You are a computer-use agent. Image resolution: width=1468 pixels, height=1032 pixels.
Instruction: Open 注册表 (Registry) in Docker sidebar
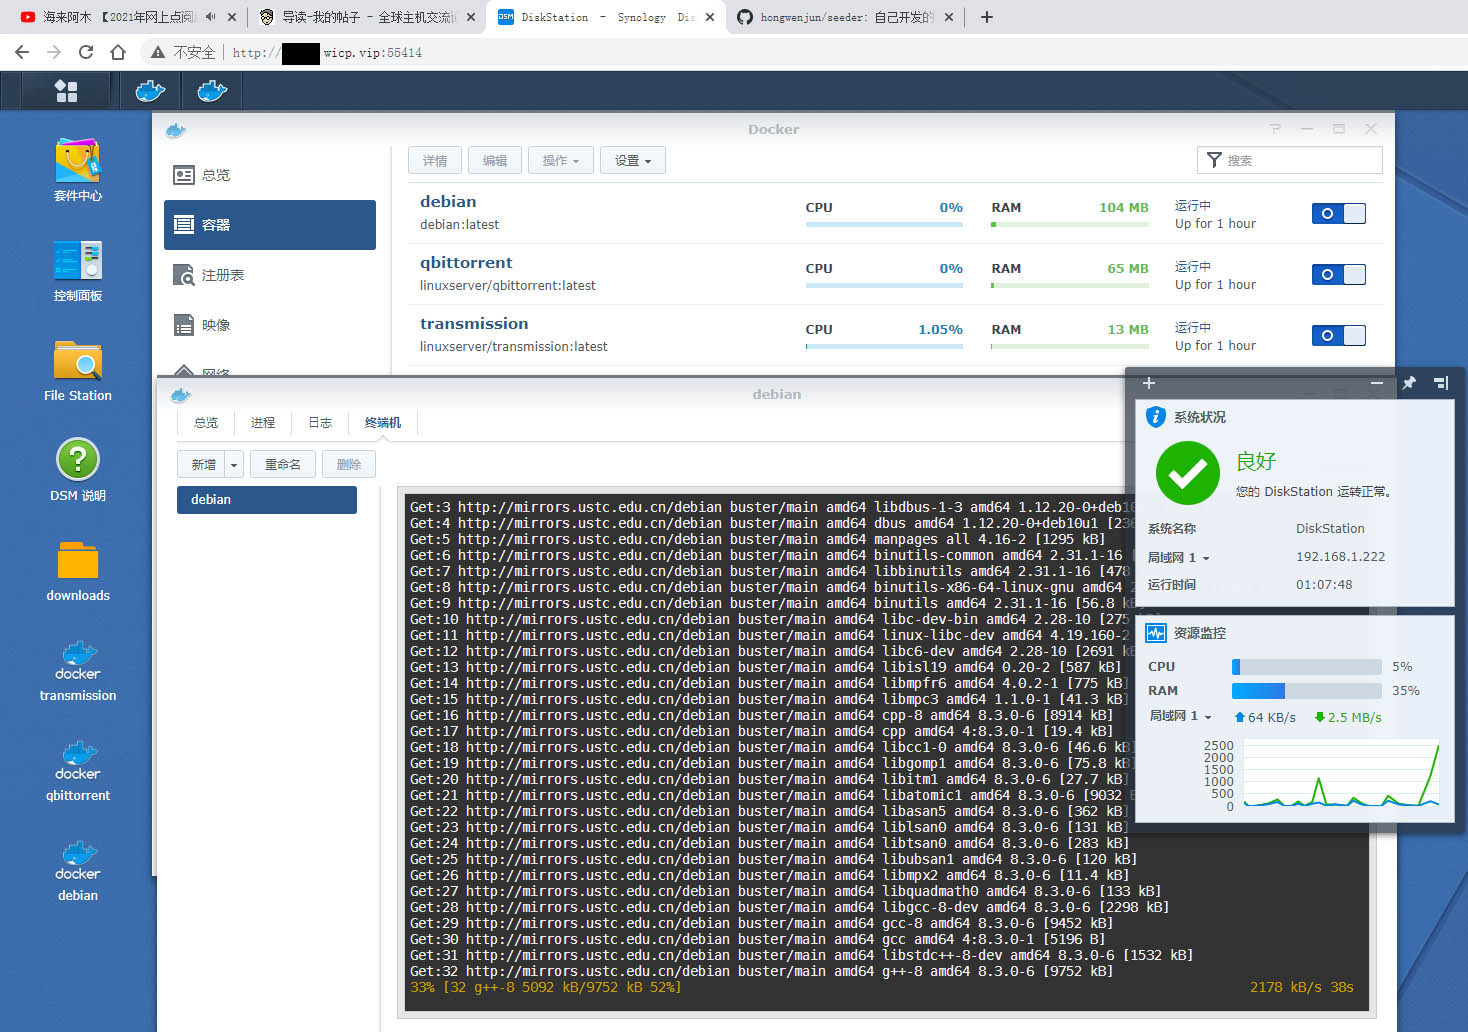[x=270, y=275]
